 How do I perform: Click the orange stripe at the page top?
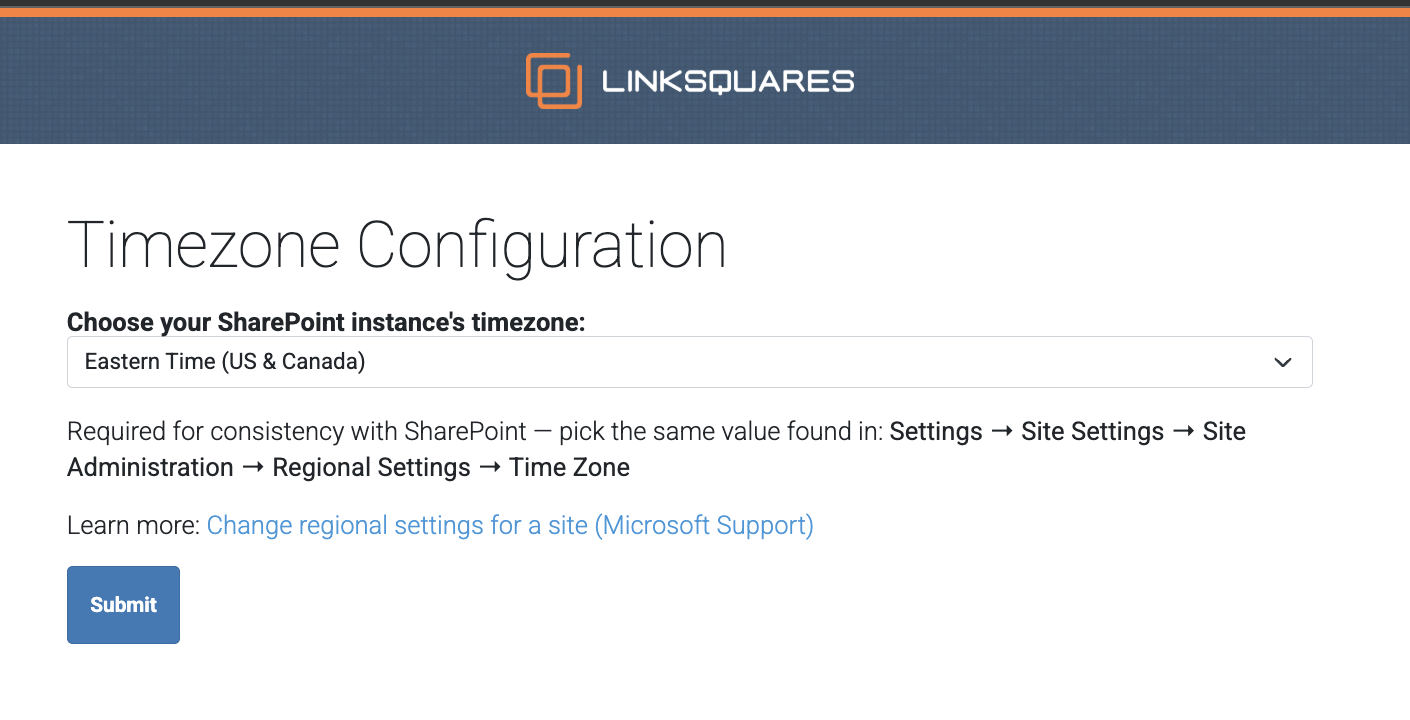[705, 12]
